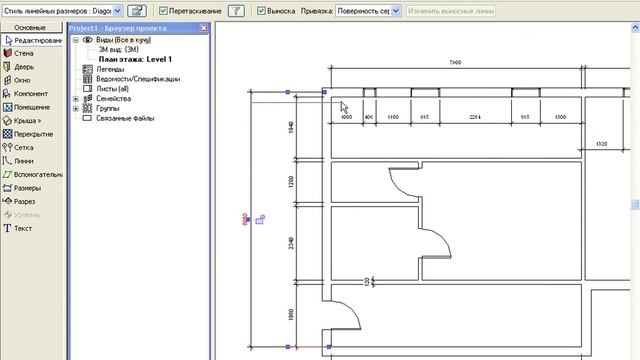The width and height of the screenshot is (640, 360).
Task: Click the 7900 dimension value
Action: pyautogui.click(x=455, y=62)
